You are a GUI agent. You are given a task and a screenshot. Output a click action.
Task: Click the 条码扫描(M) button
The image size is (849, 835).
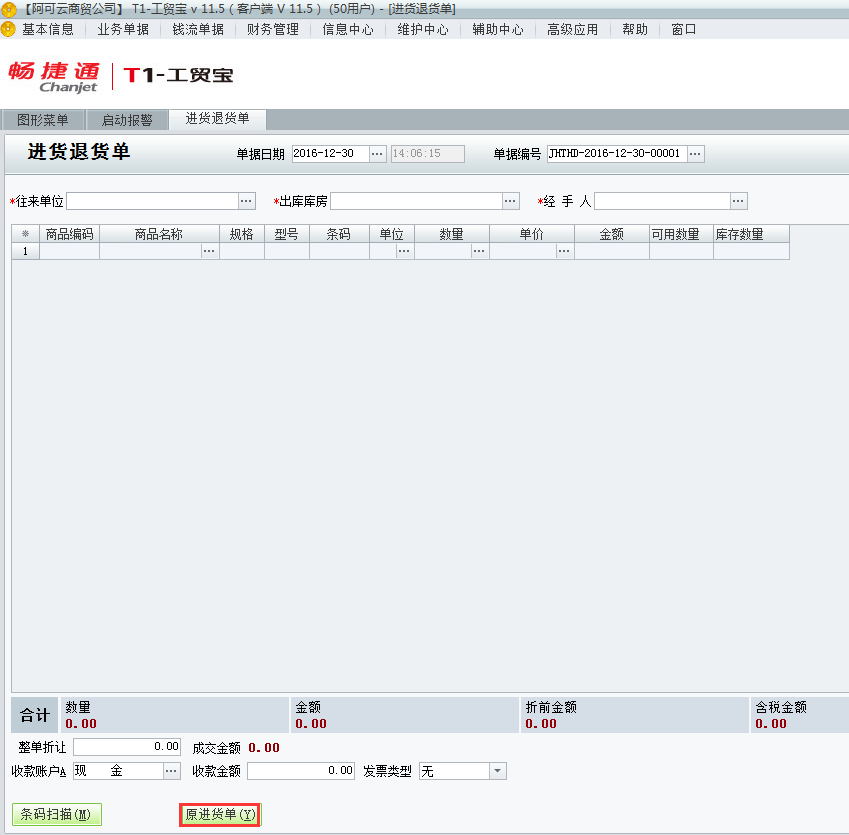tap(57, 814)
